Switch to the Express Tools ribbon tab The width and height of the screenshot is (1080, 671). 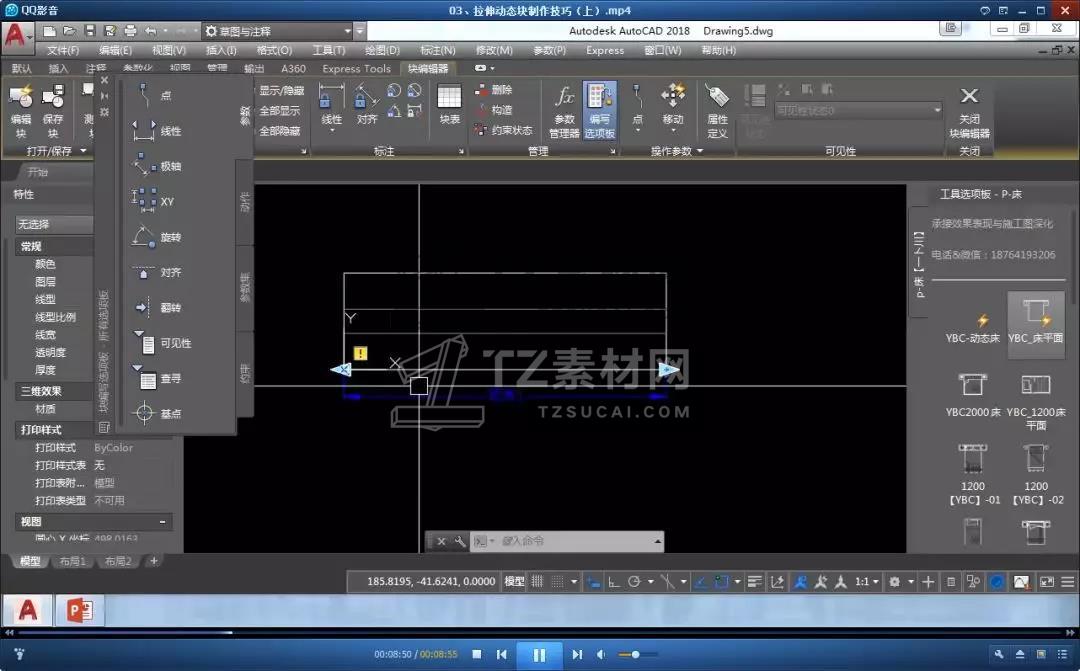[356, 69]
